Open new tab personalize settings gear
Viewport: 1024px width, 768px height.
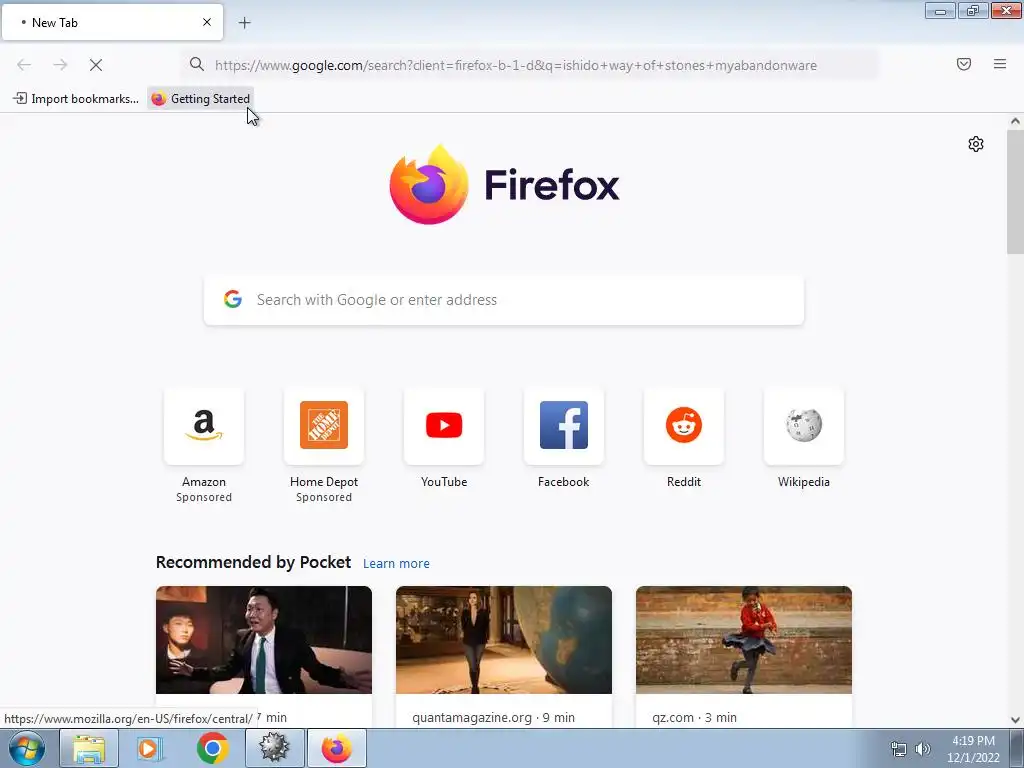pos(976,144)
